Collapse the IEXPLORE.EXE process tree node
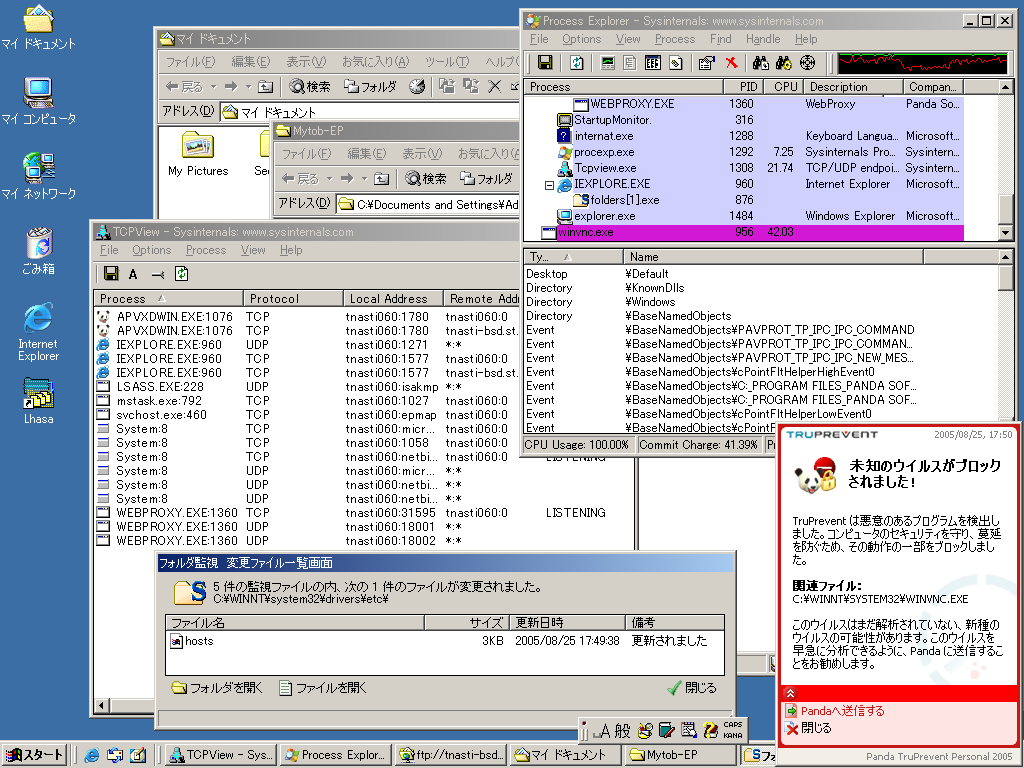Image resolution: width=1024 pixels, height=768 pixels. tap(549, 185)
